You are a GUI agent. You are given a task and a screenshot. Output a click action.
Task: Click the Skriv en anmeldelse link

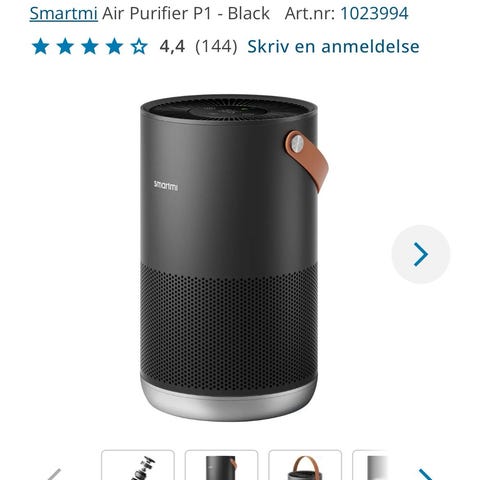[333, 46]
